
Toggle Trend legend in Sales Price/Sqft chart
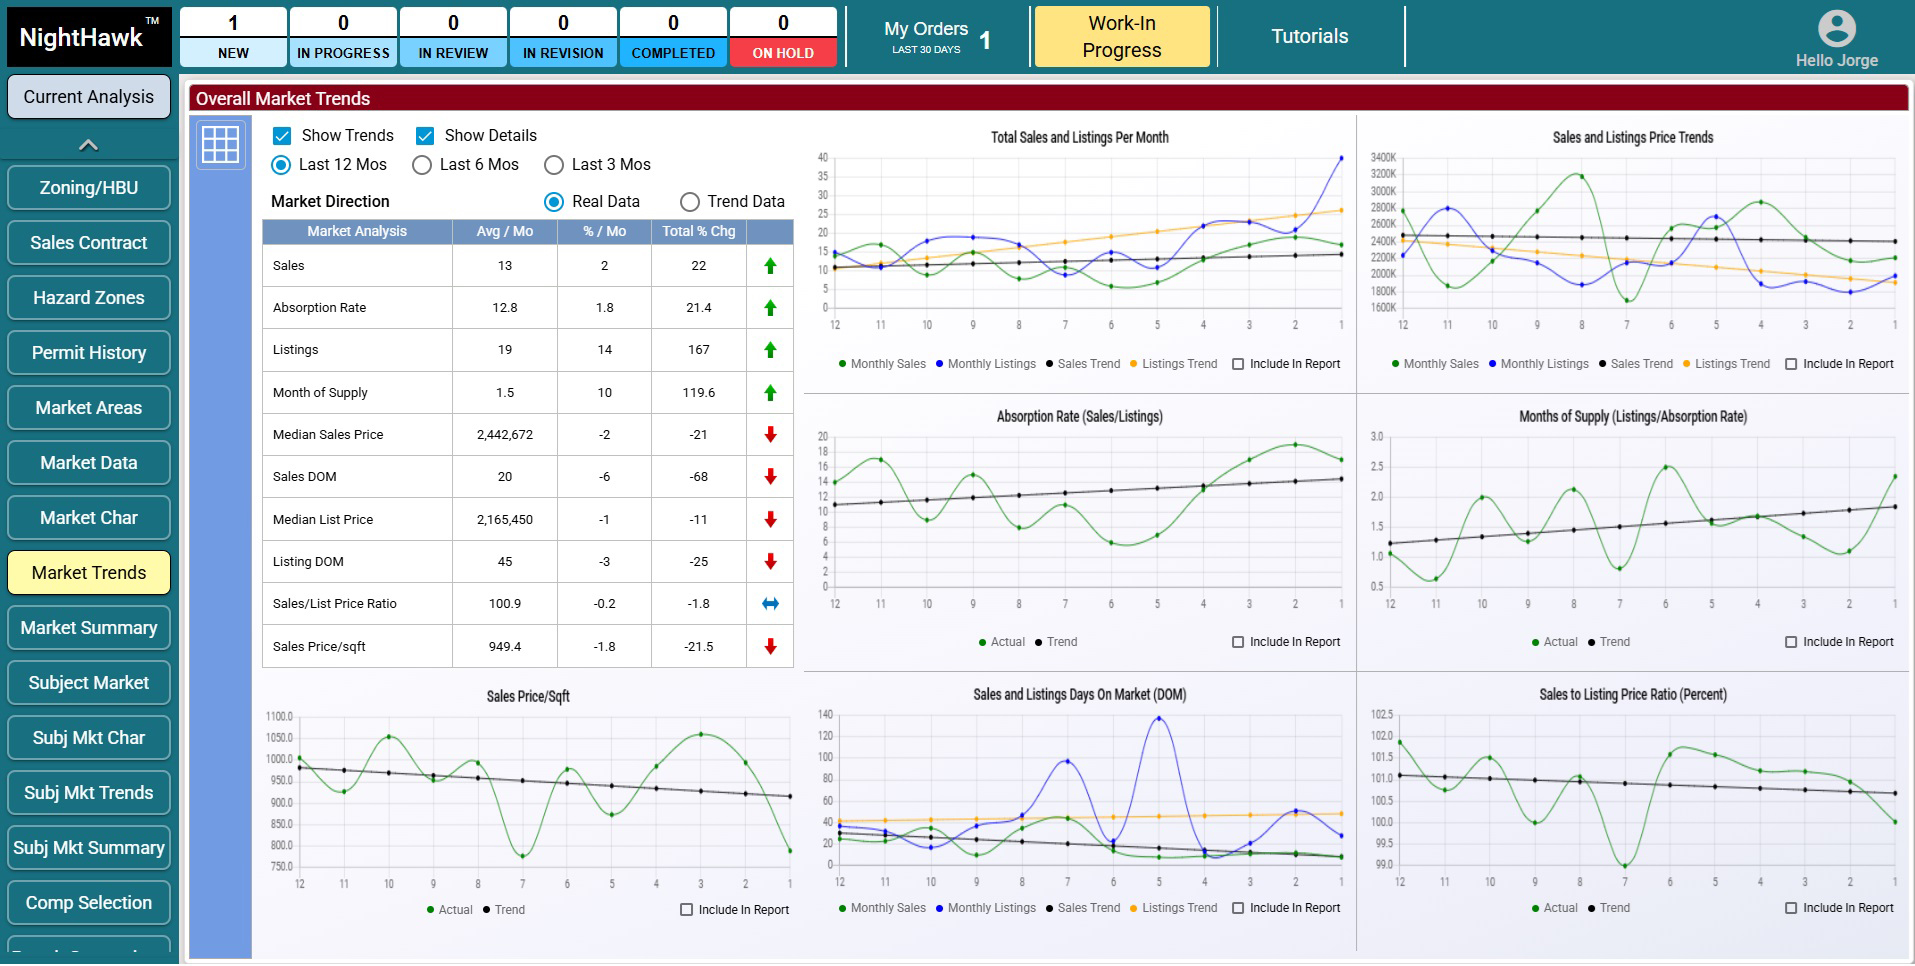[x=504, y=910]
